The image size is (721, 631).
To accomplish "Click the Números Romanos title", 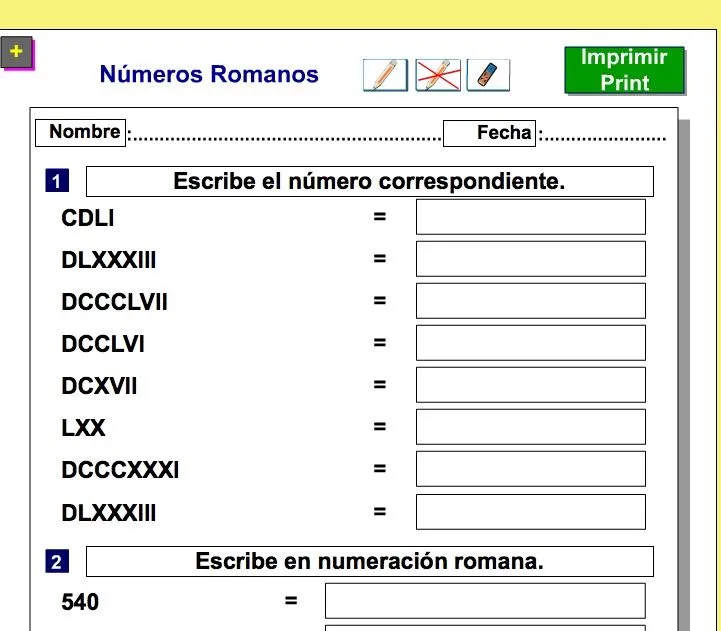I will tap(209, 74).
